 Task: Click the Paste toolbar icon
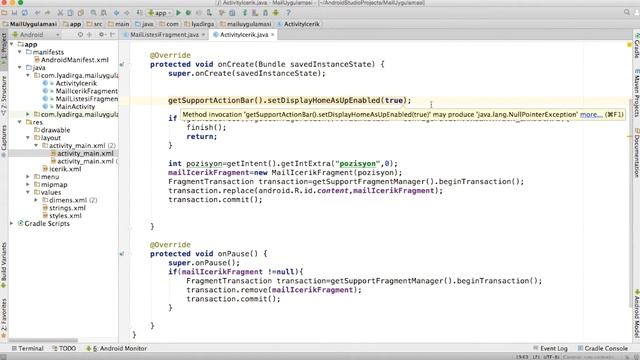point(80,13)
